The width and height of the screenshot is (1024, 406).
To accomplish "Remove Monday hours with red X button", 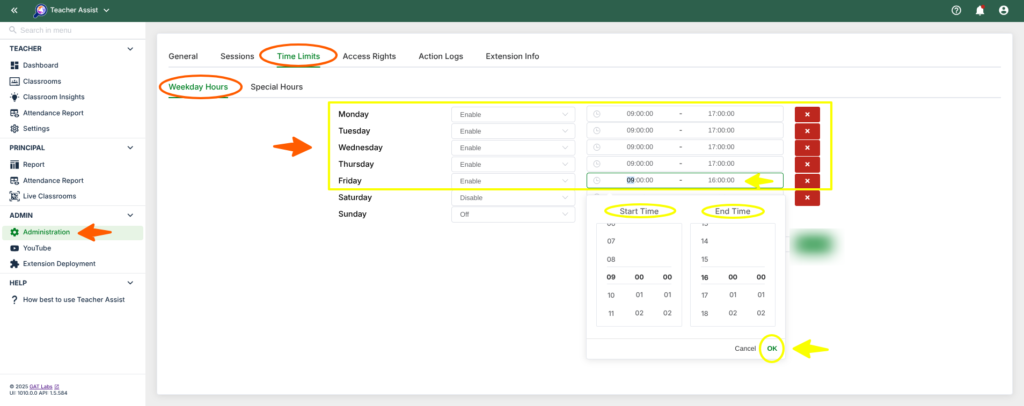I will pyautogui.click(x=807, y=114).
